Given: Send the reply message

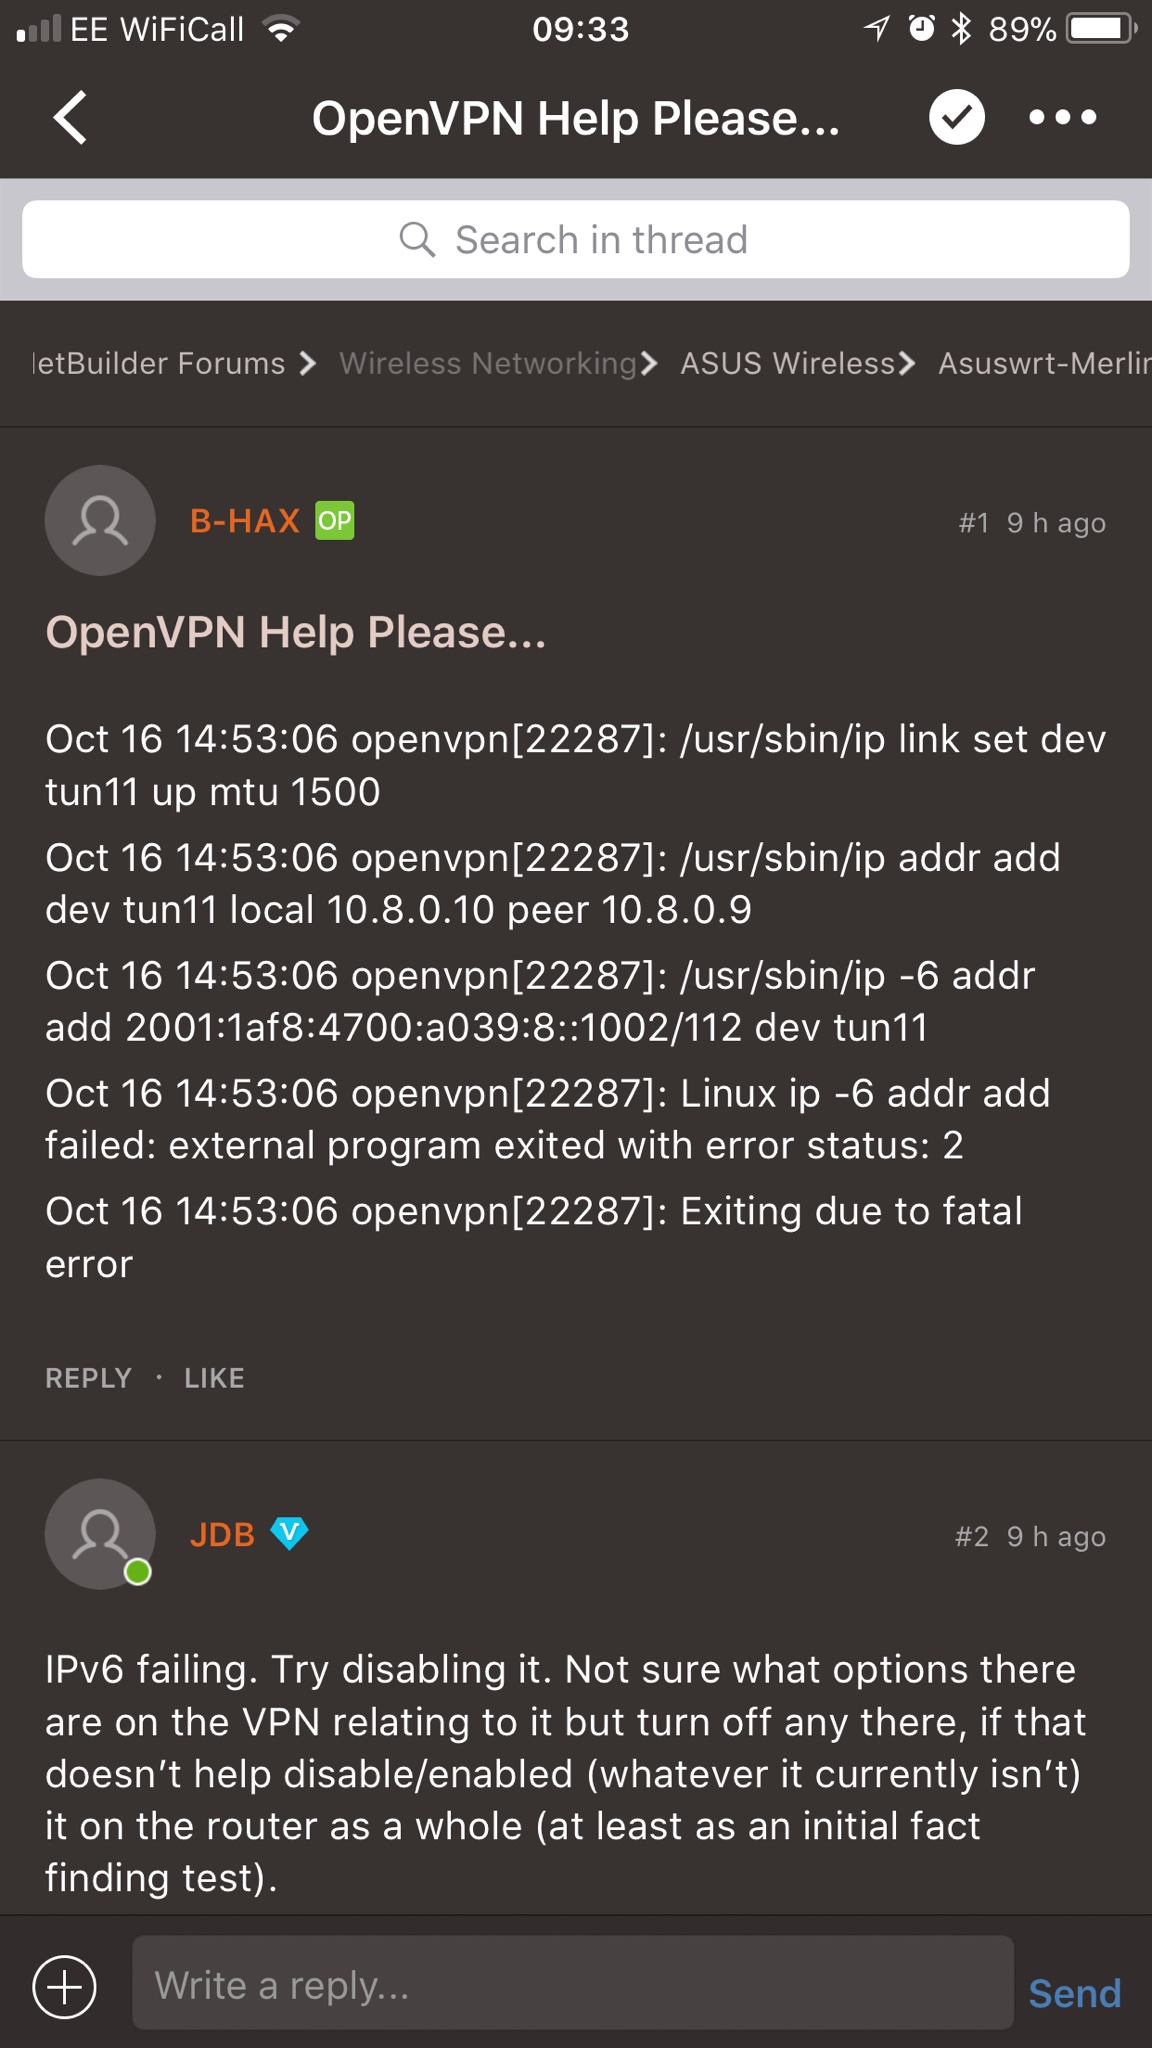Looking at the screenshot, I should [1075, 1993].
